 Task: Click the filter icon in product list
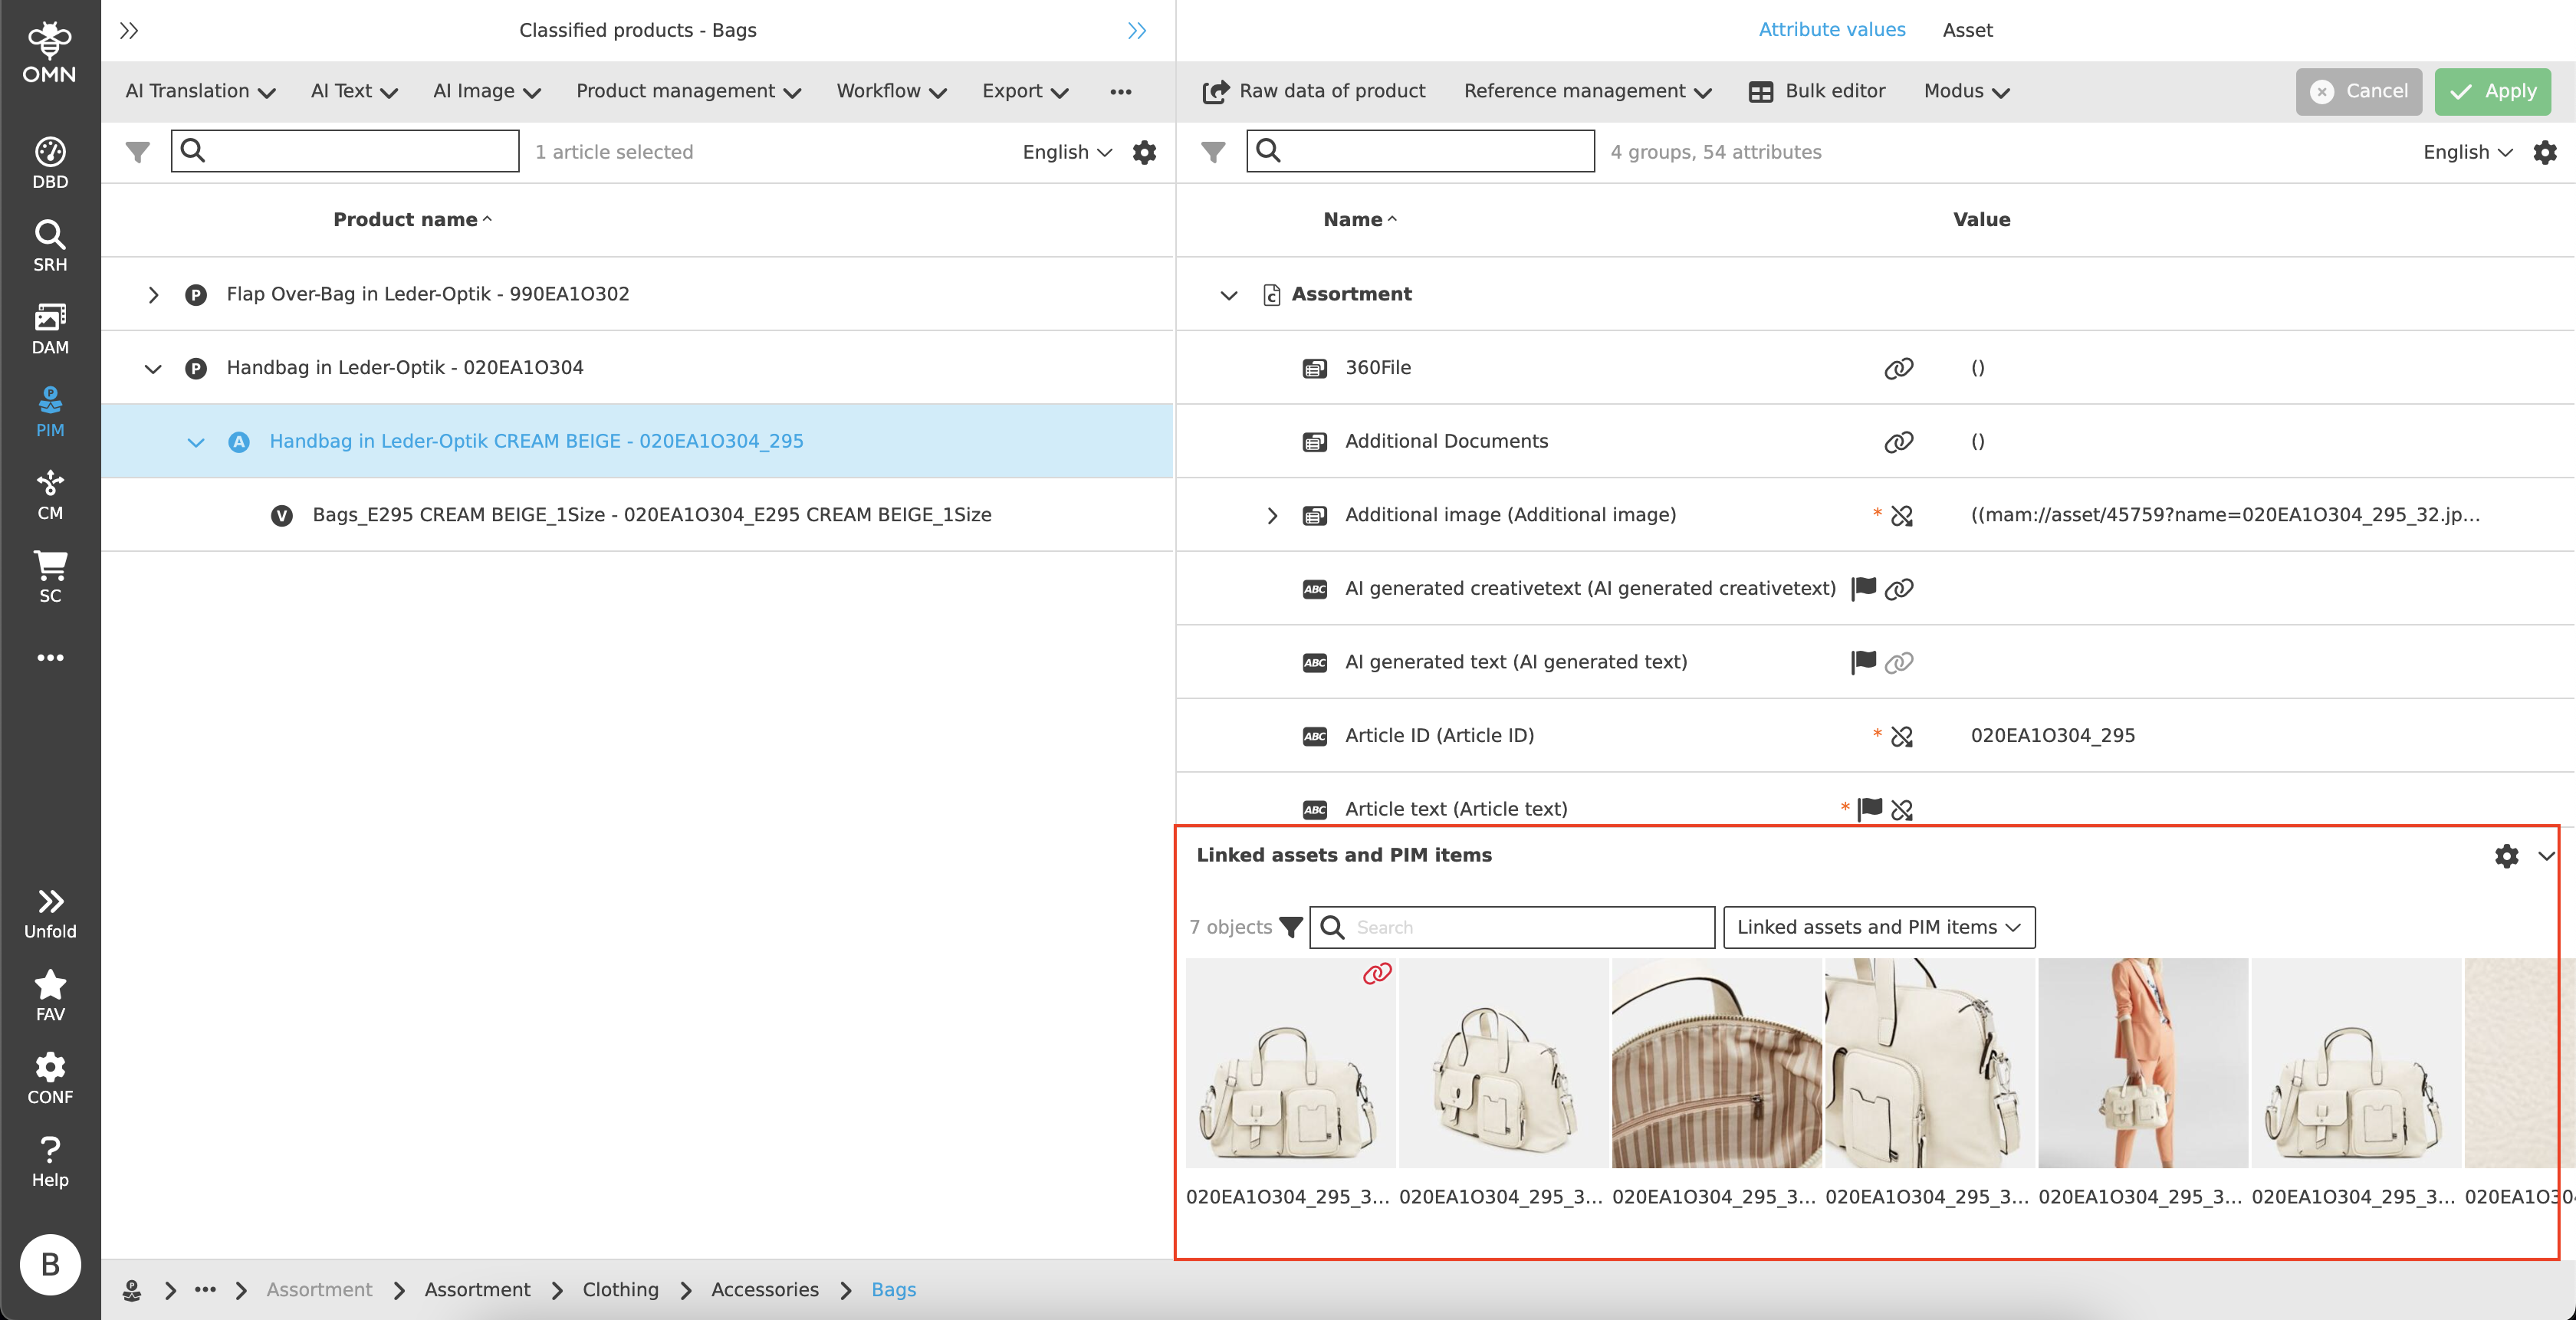pos(138,152)
